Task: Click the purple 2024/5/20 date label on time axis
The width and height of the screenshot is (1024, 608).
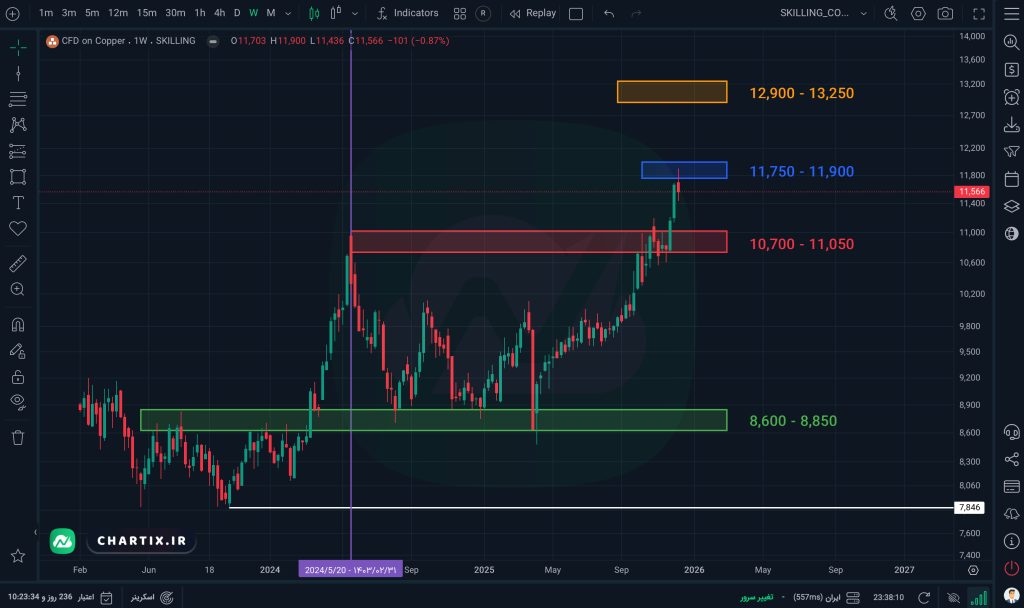Action: click(350, 569)
